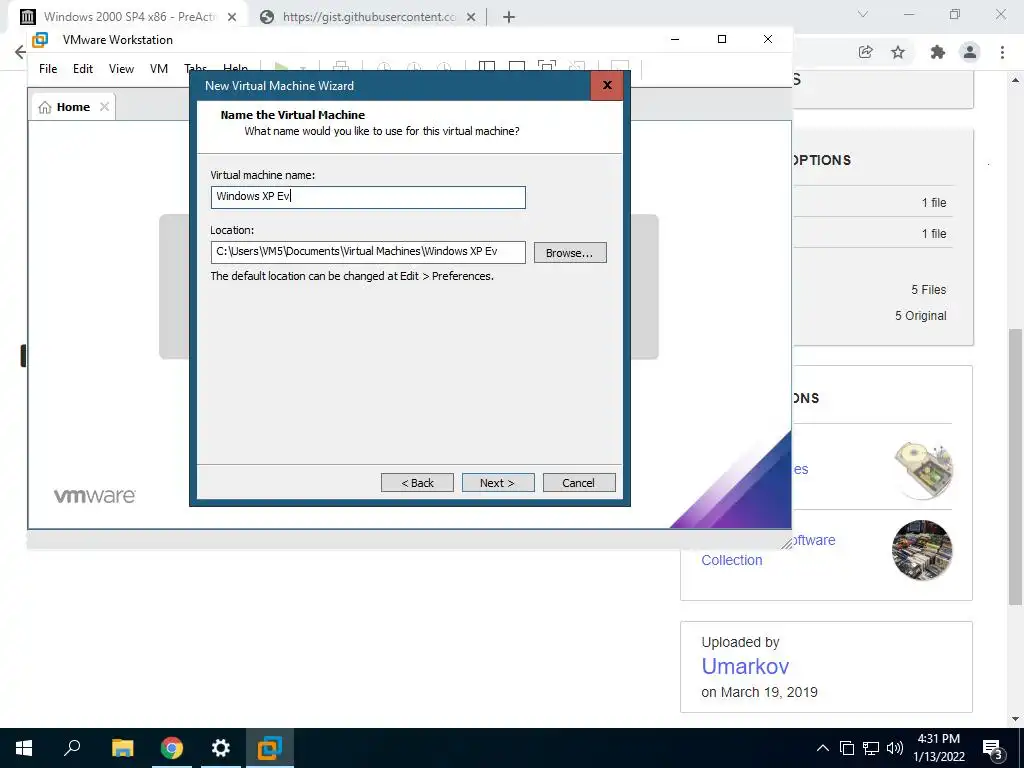Open Chrome's three-dot menu
Screen dimensions: 1024x768
1002,52
